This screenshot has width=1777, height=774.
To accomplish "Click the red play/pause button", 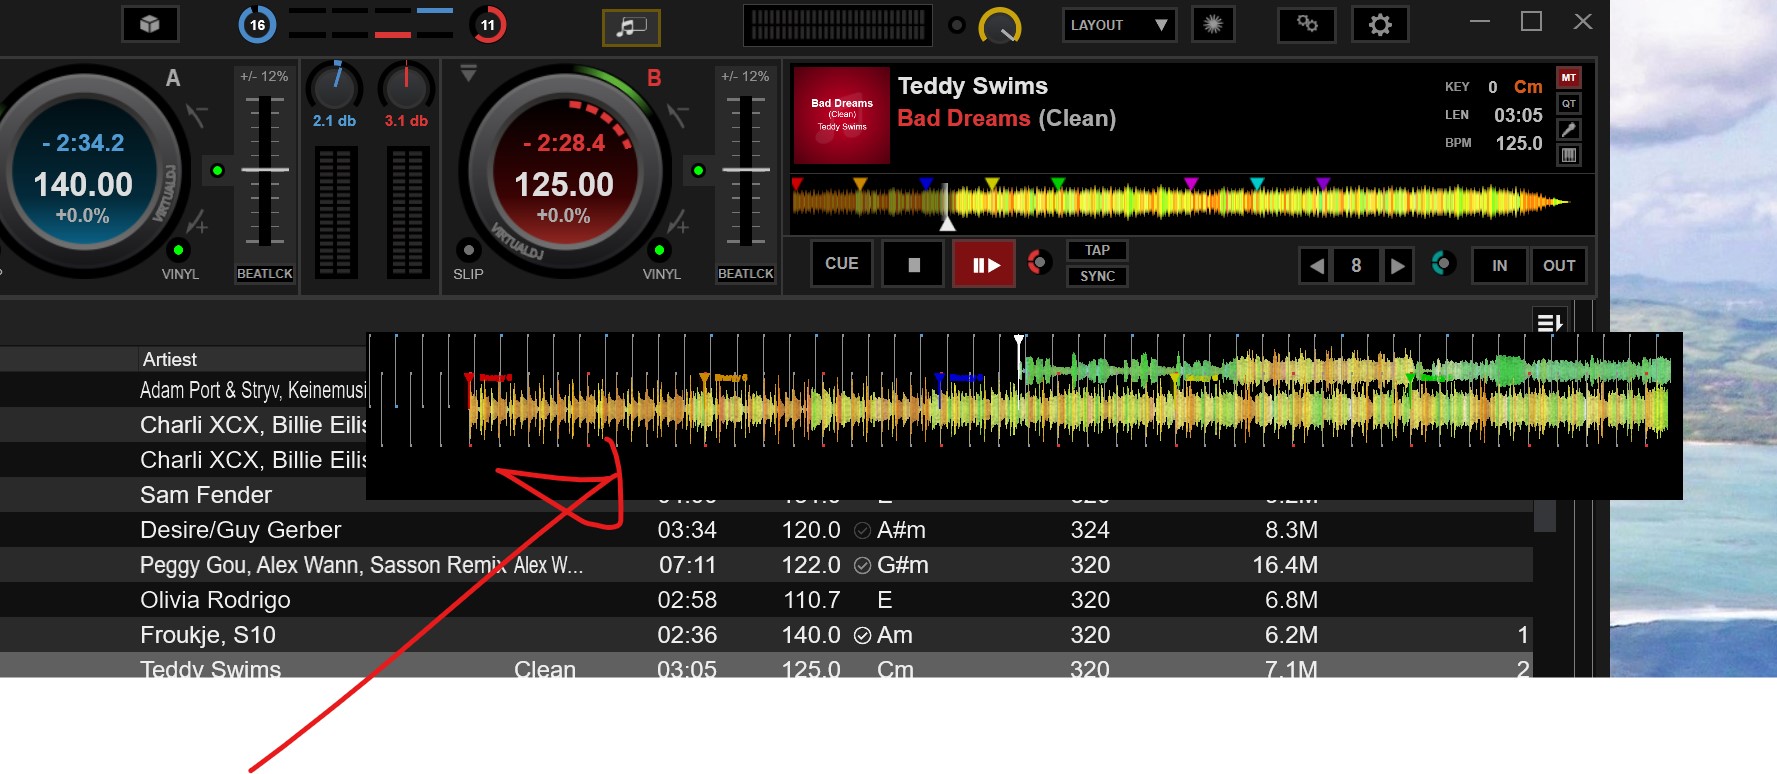I will pos(984,264).
